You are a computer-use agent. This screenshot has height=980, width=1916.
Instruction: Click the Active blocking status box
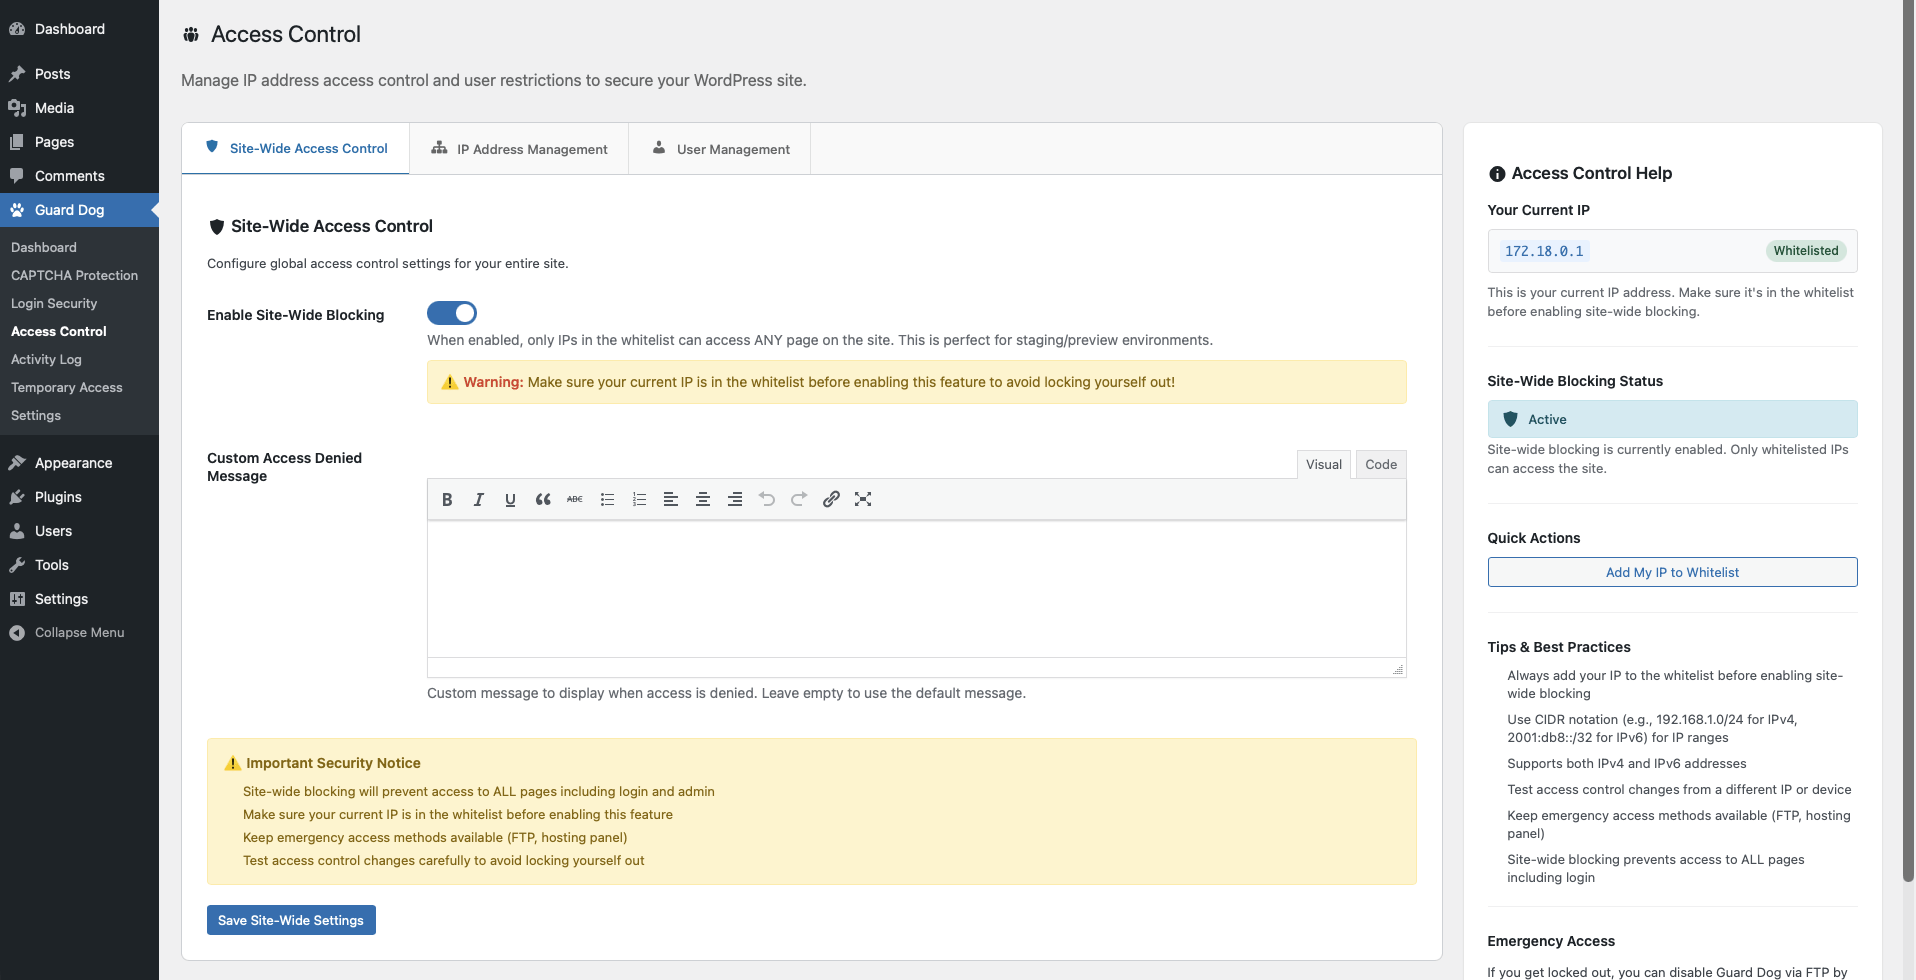1672,419
